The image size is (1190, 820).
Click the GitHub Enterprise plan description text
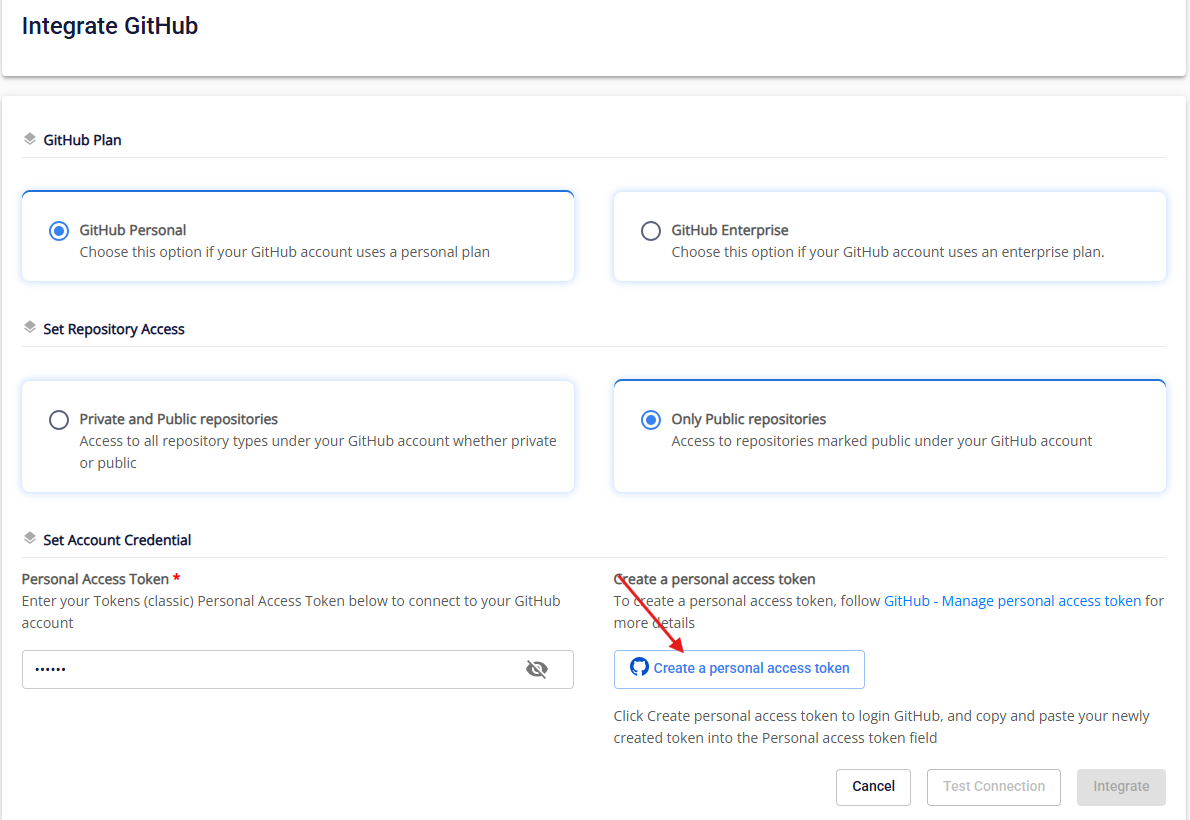(x=887, y=252)
